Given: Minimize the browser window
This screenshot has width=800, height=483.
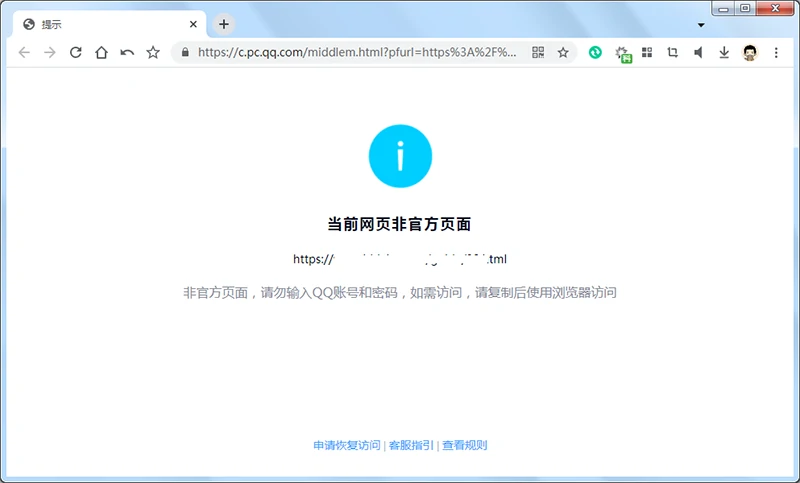Looking at the screenshot, I should point(723,9).
